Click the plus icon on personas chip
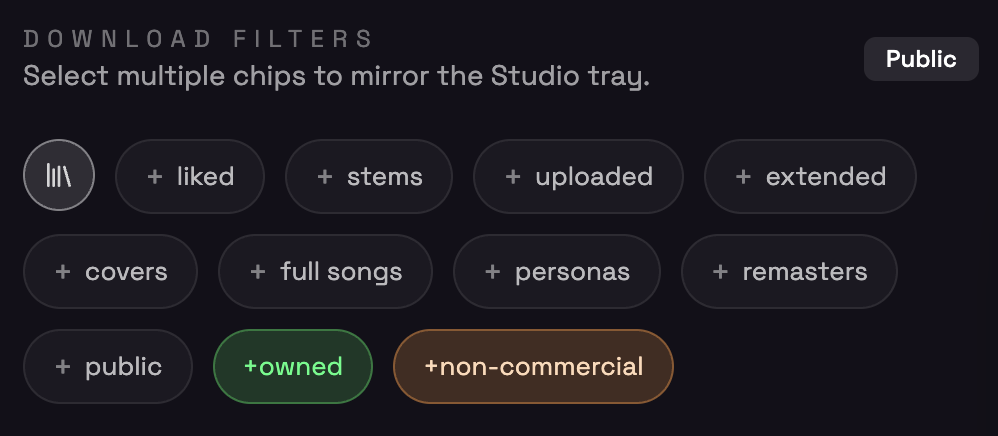The image size is (998, 436). tap(493, 272)
